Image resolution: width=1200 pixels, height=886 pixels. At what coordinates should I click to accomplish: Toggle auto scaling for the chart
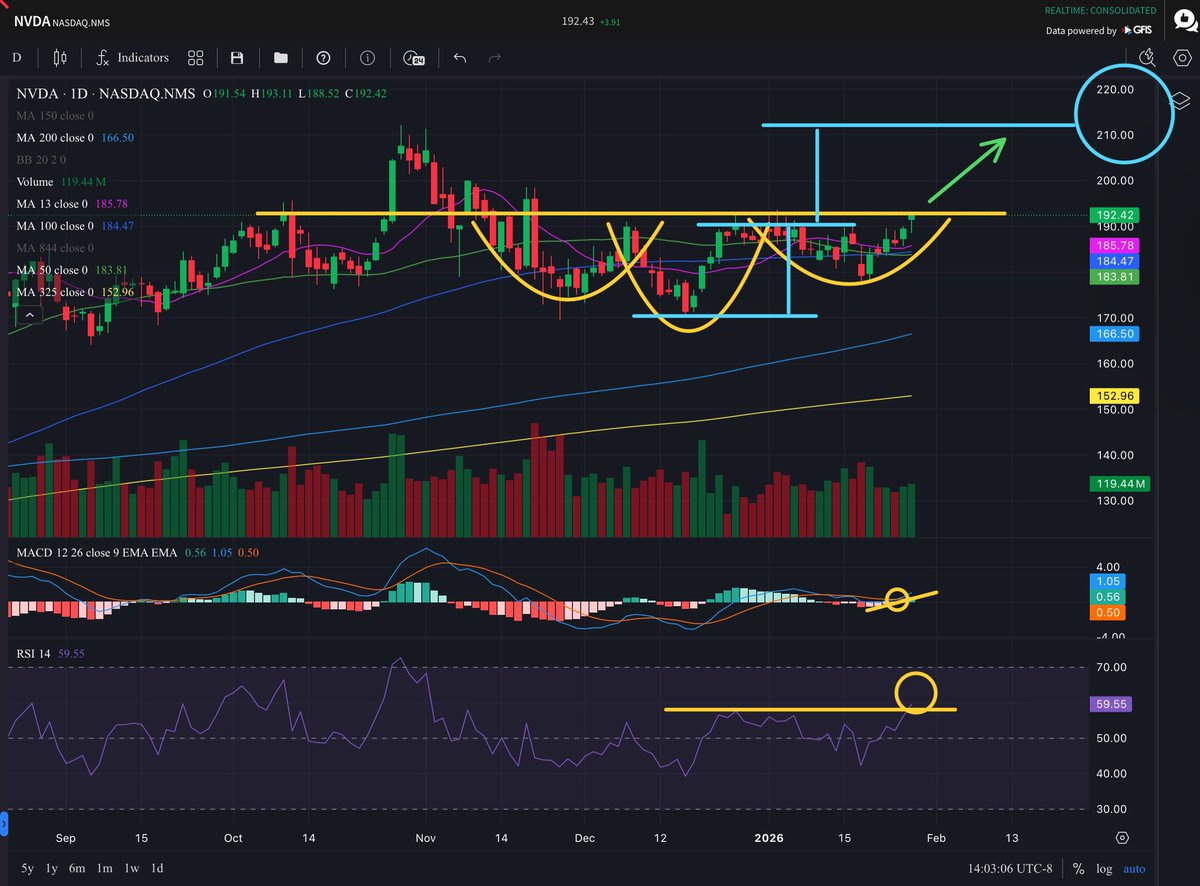[1134, 868]
